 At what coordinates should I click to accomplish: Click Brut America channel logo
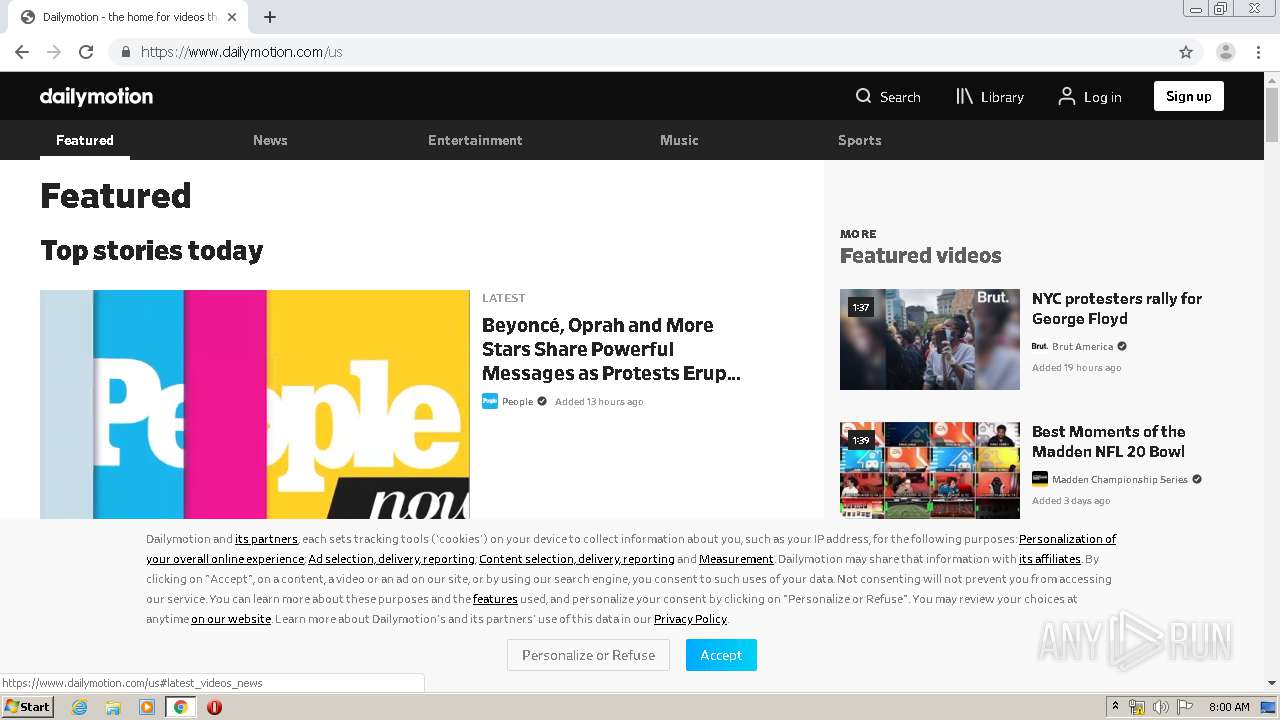[1040, 346]
